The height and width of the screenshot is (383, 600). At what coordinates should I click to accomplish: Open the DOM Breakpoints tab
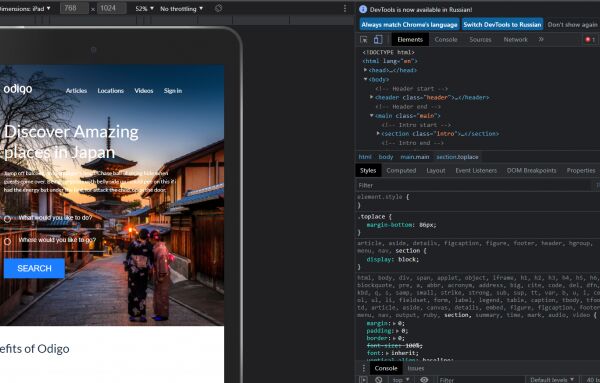(532, 170)
